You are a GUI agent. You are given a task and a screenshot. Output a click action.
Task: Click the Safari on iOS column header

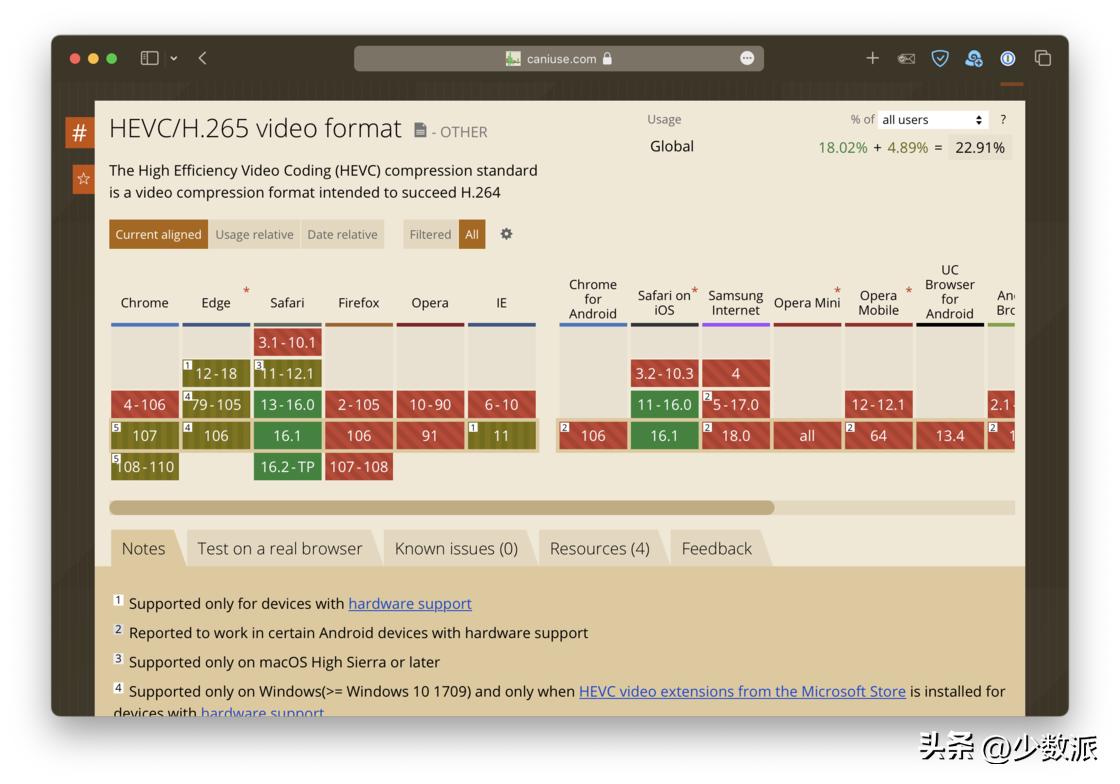point(664,303)
